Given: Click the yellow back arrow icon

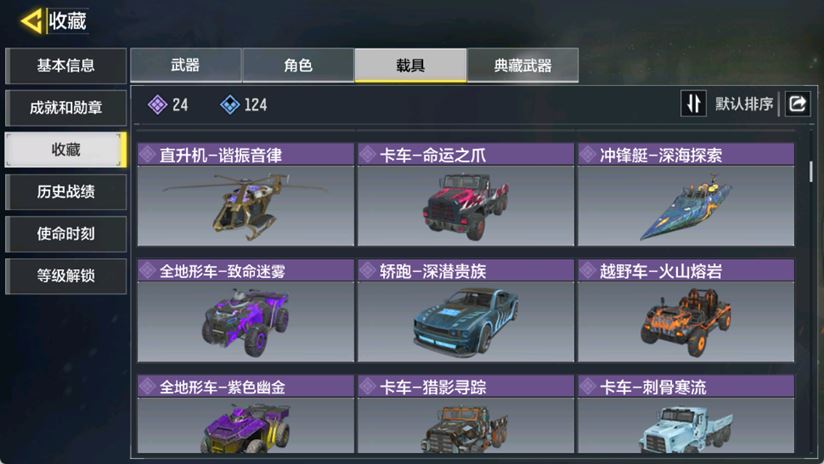Looking at the screenshot, I should pyautogui.click(x=31, y=22).
